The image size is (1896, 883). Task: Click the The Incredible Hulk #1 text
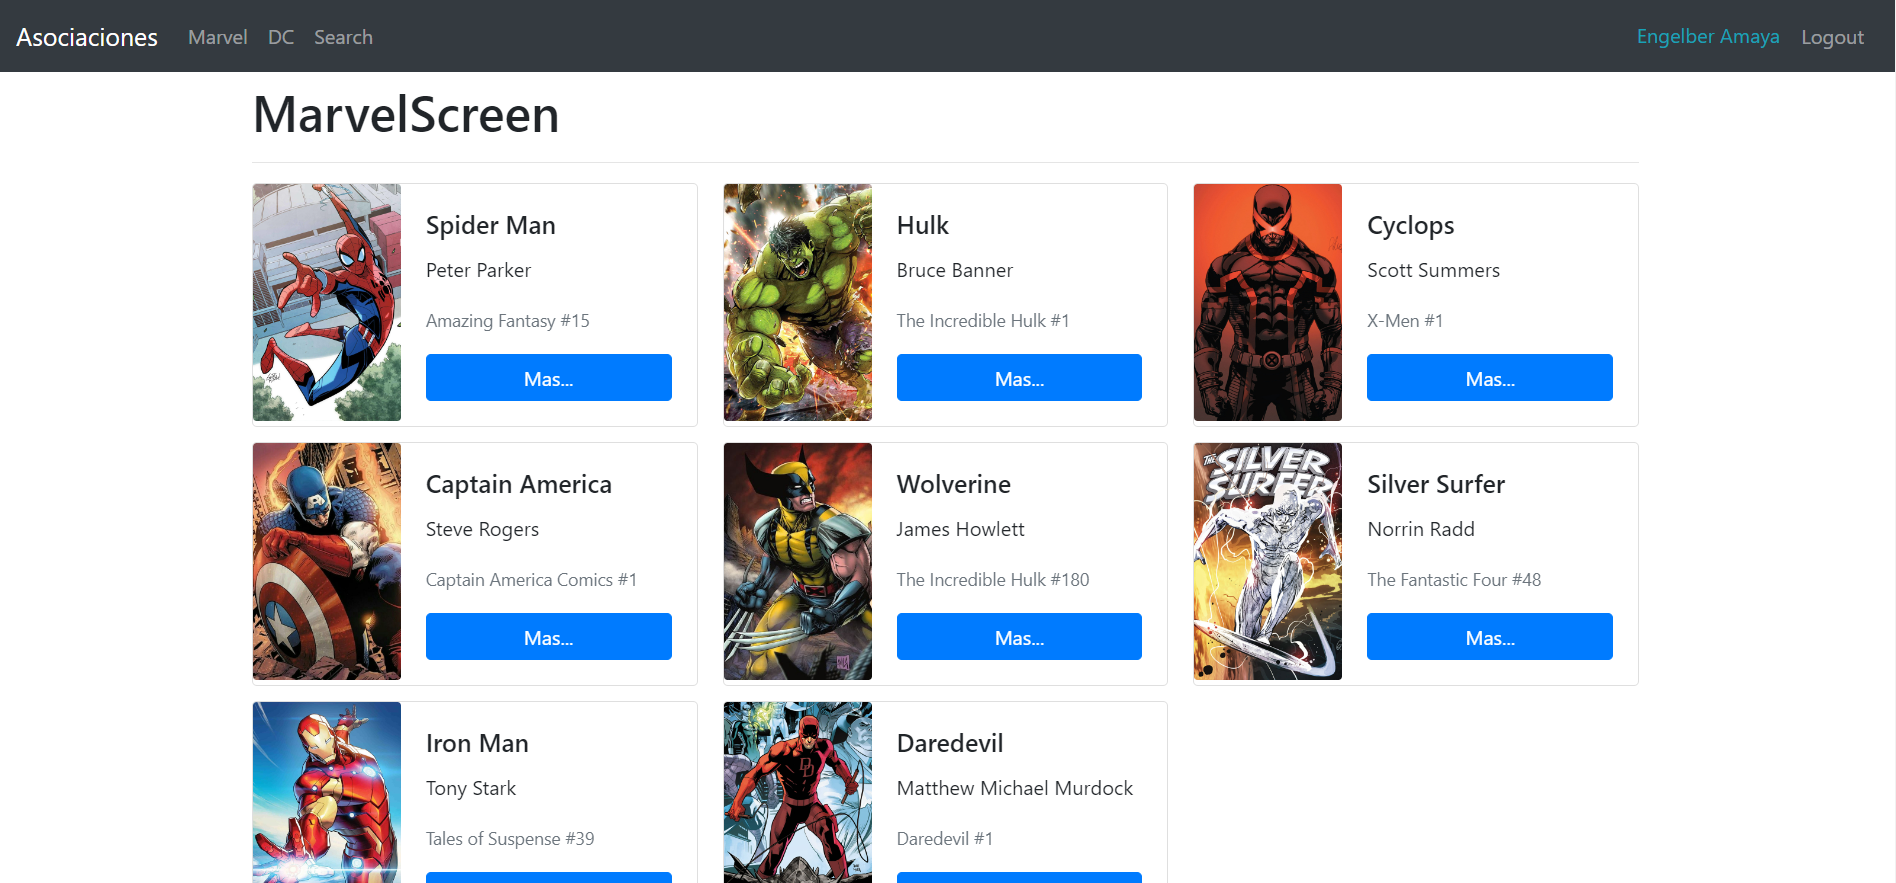983,320
